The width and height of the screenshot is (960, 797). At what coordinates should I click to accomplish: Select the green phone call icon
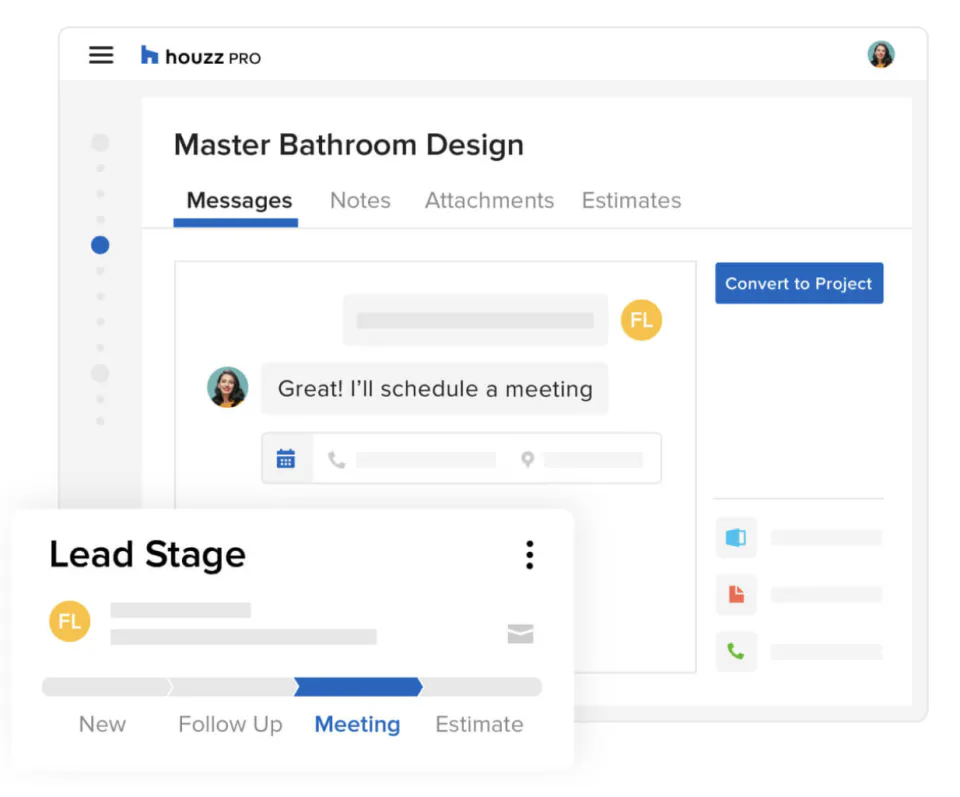point(736,652)
